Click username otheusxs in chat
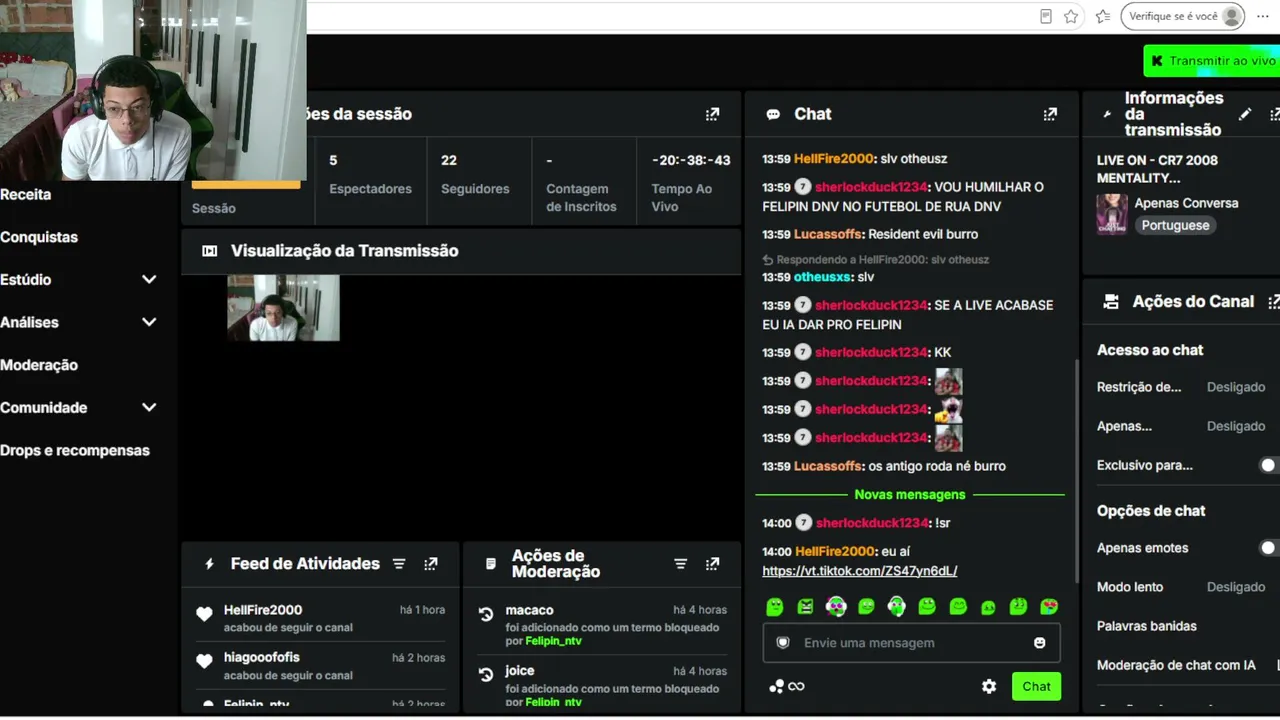Image resolution: width=1280 pixels, height=720 pixels. (822, 277)
